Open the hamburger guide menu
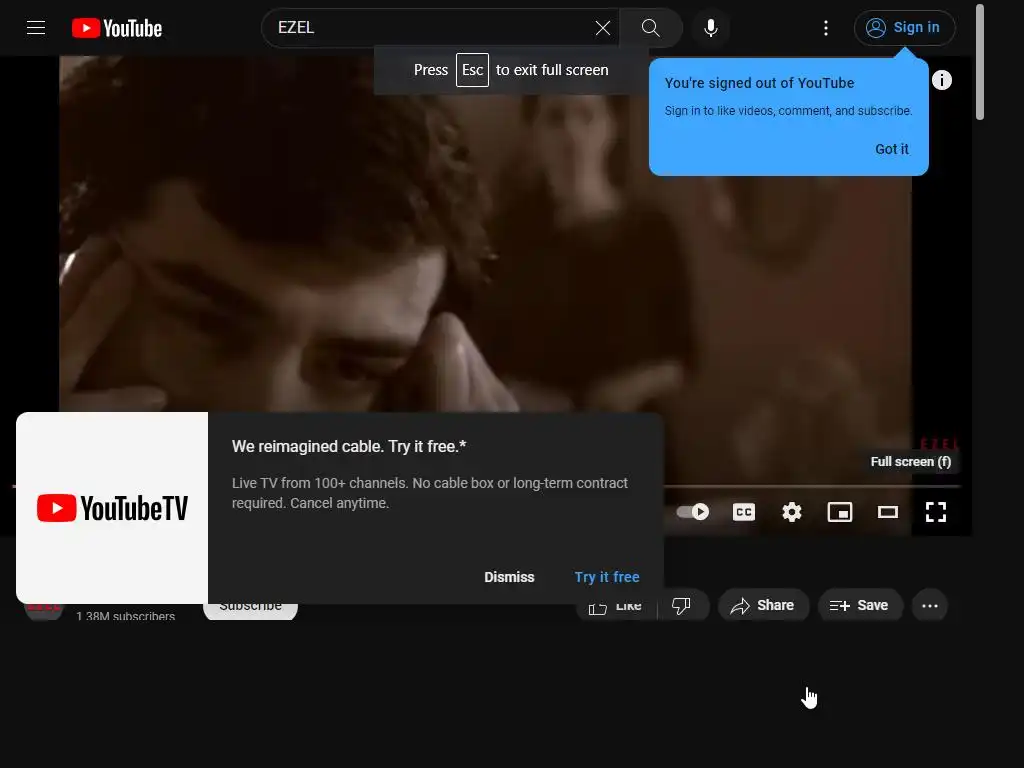The height and width of the screenshot is (768, 1024). (x=36, y=28)
